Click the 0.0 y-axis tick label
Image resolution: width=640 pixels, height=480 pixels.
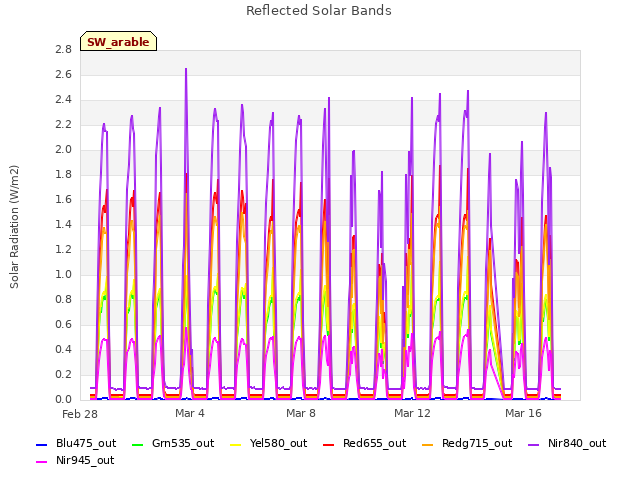[63, 399]
